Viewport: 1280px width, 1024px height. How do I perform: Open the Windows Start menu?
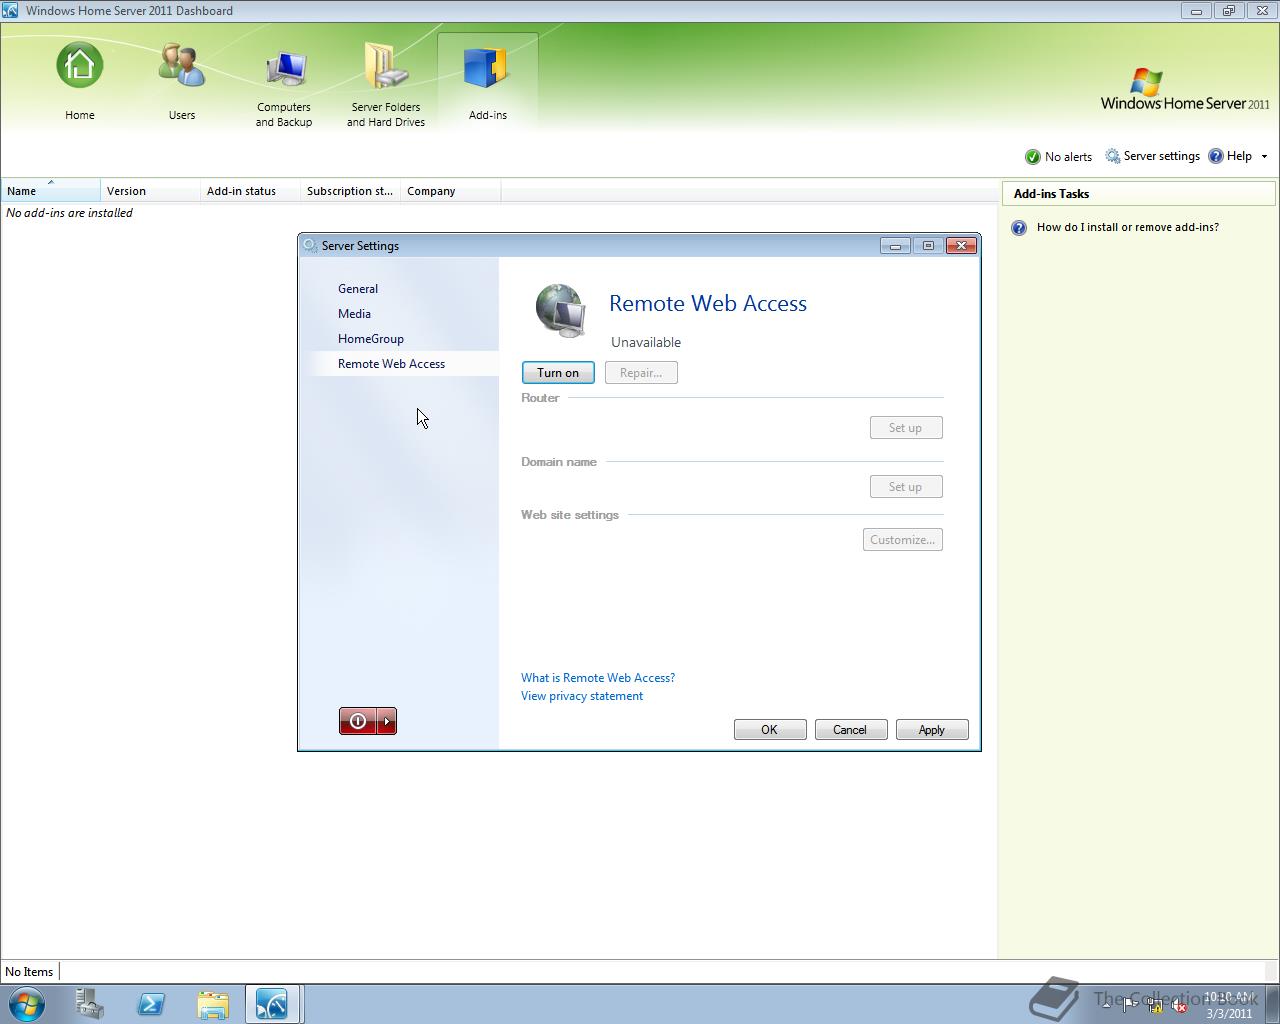pyautogui.click(x=27, y=1004)
